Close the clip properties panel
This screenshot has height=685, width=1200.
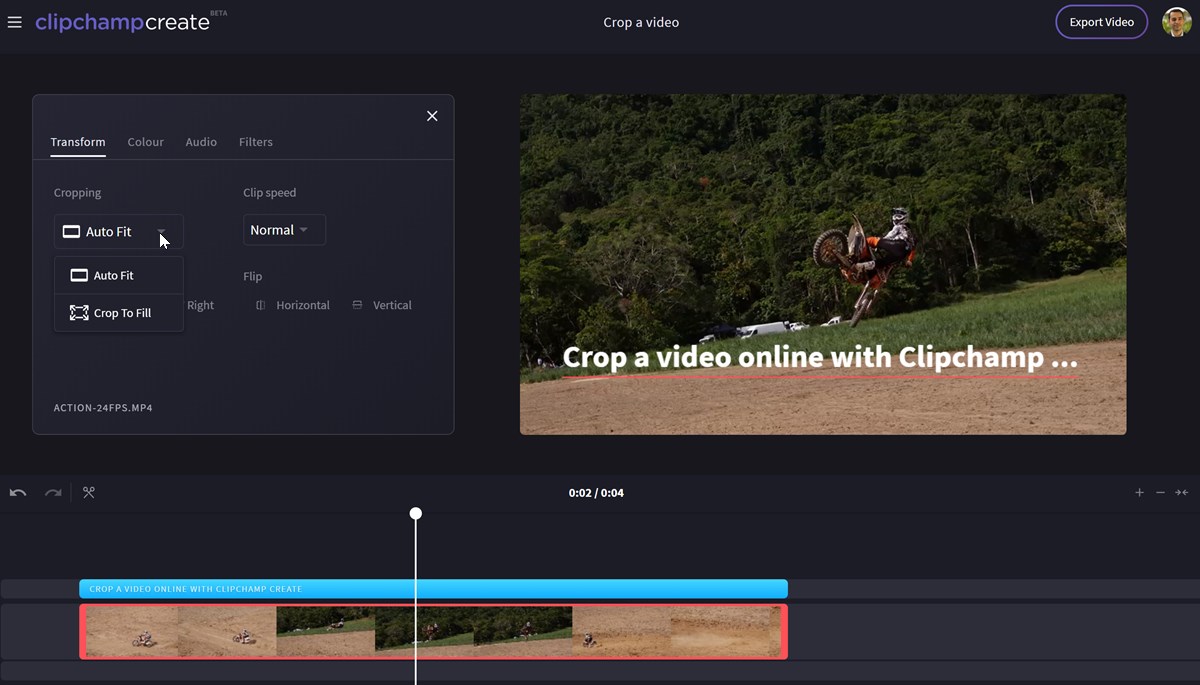click(432, 116)
